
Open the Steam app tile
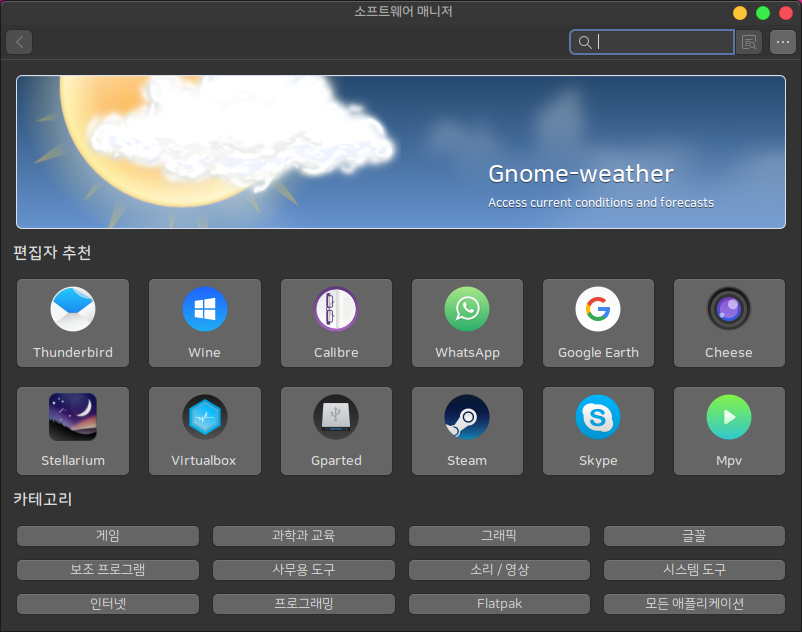click(467, 431)
